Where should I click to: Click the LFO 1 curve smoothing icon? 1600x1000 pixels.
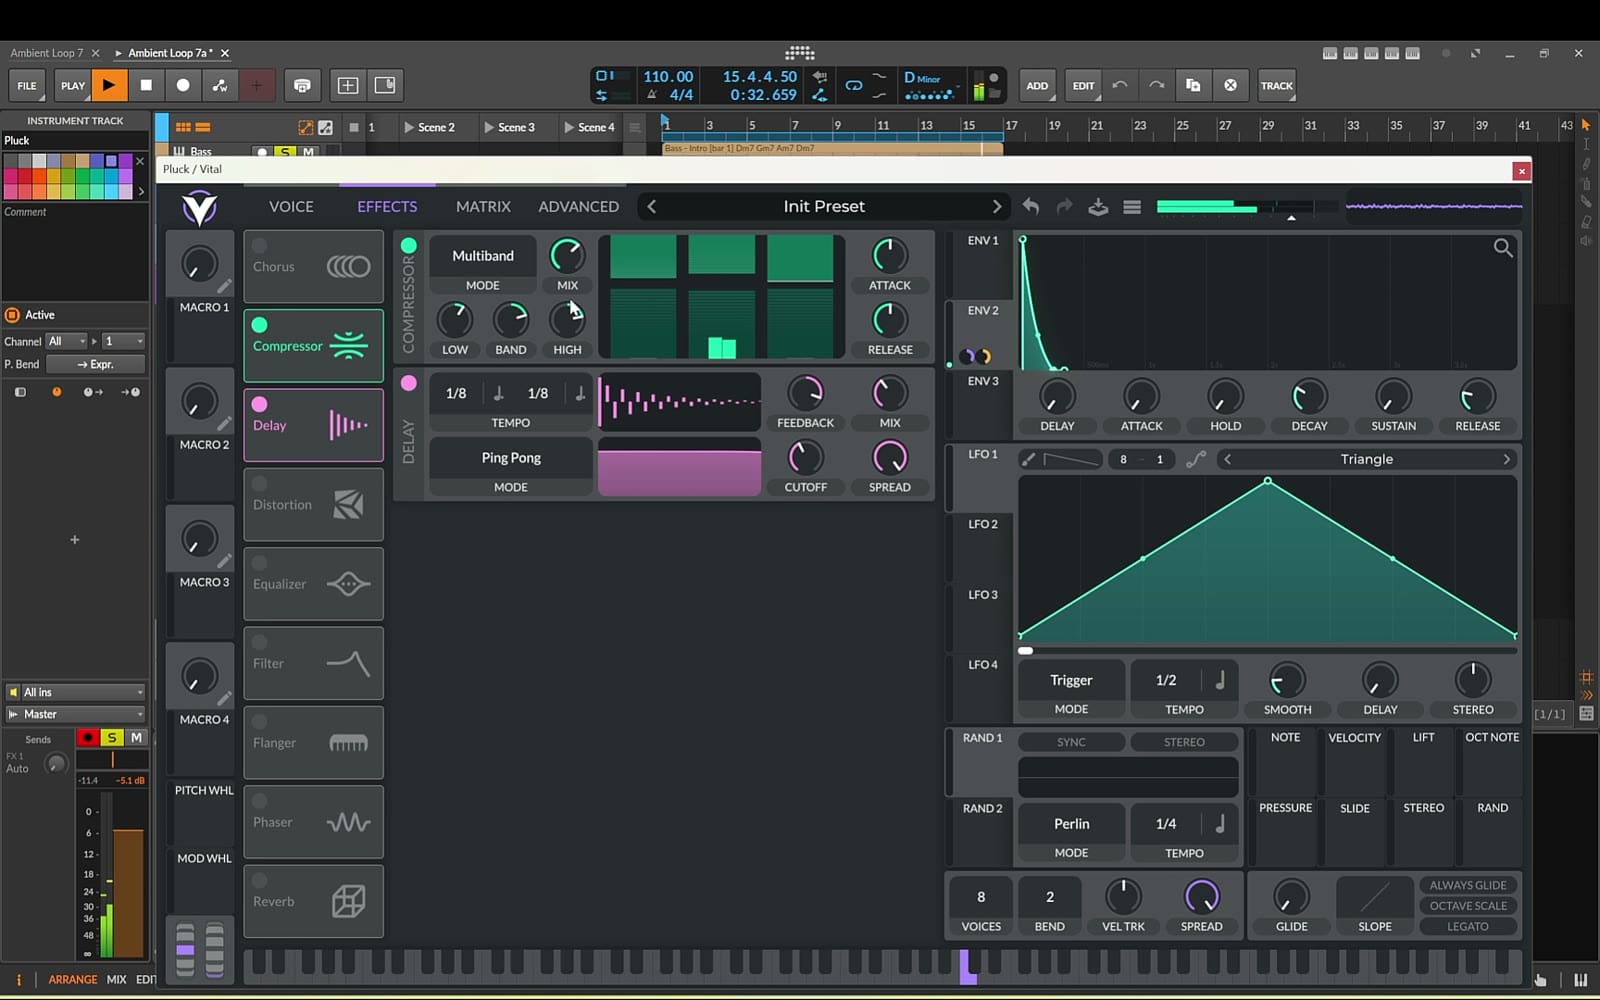tap(1195, 459)
